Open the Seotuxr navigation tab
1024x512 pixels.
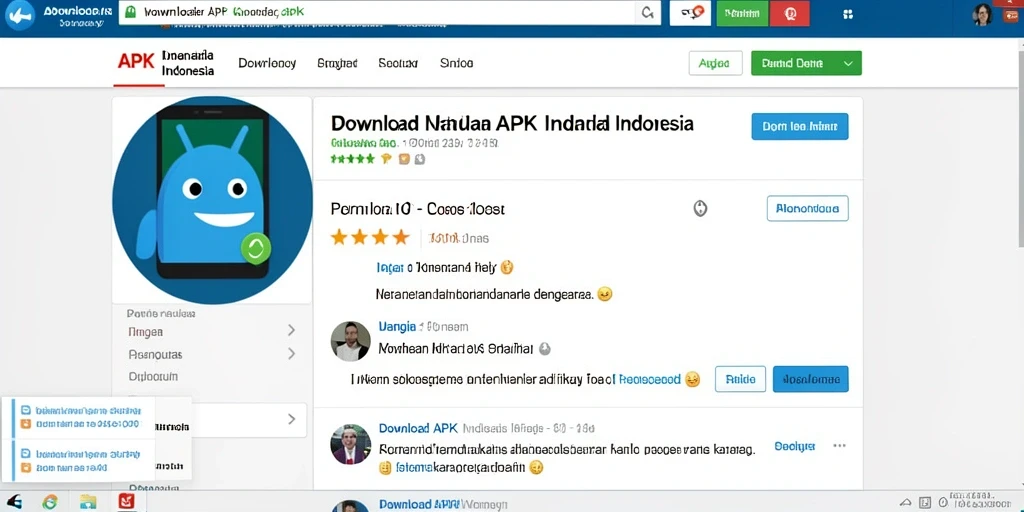click(x=398, y=63)
